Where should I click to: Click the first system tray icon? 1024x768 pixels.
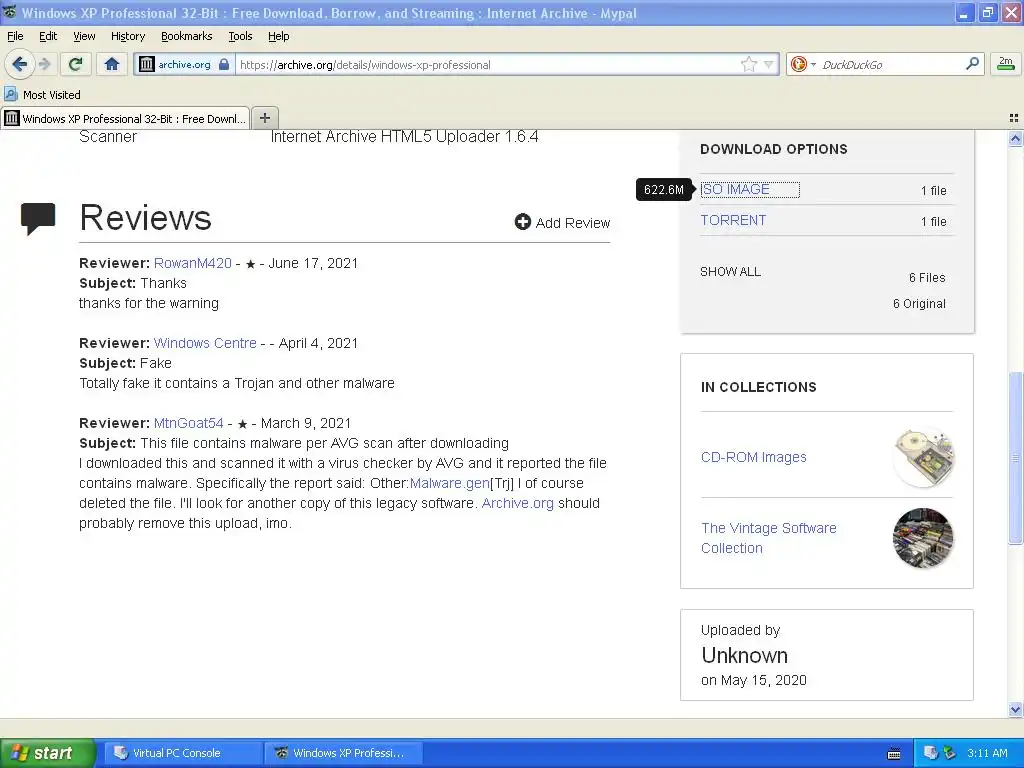[x=931, y=753]
